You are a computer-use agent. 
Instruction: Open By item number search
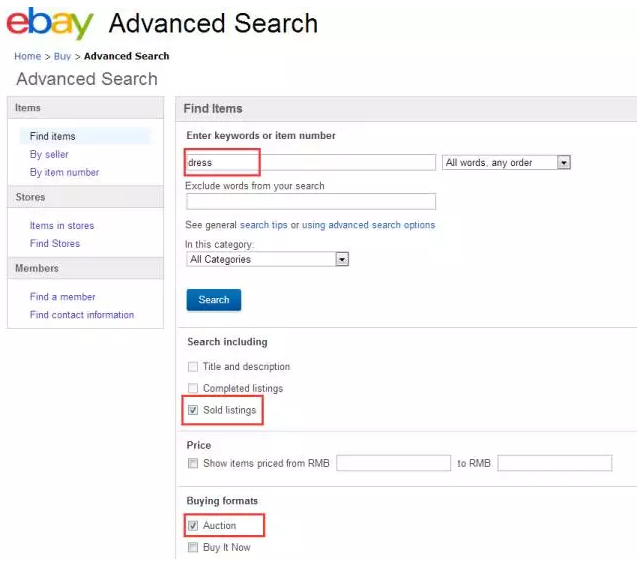(64, 172)
